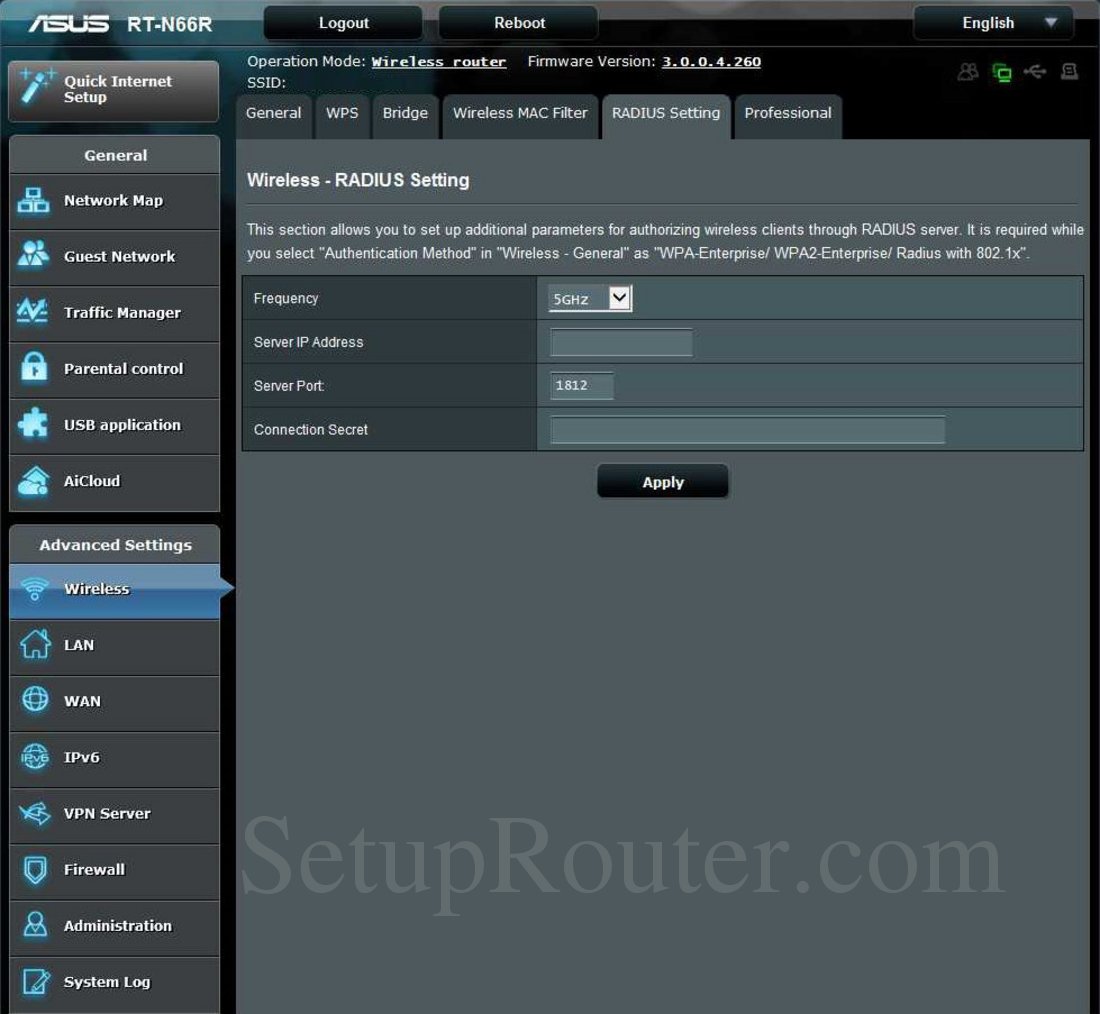Switch to the General wireless tab
The width and height of the screenshot is (1100, 1014).
point(274,114)
